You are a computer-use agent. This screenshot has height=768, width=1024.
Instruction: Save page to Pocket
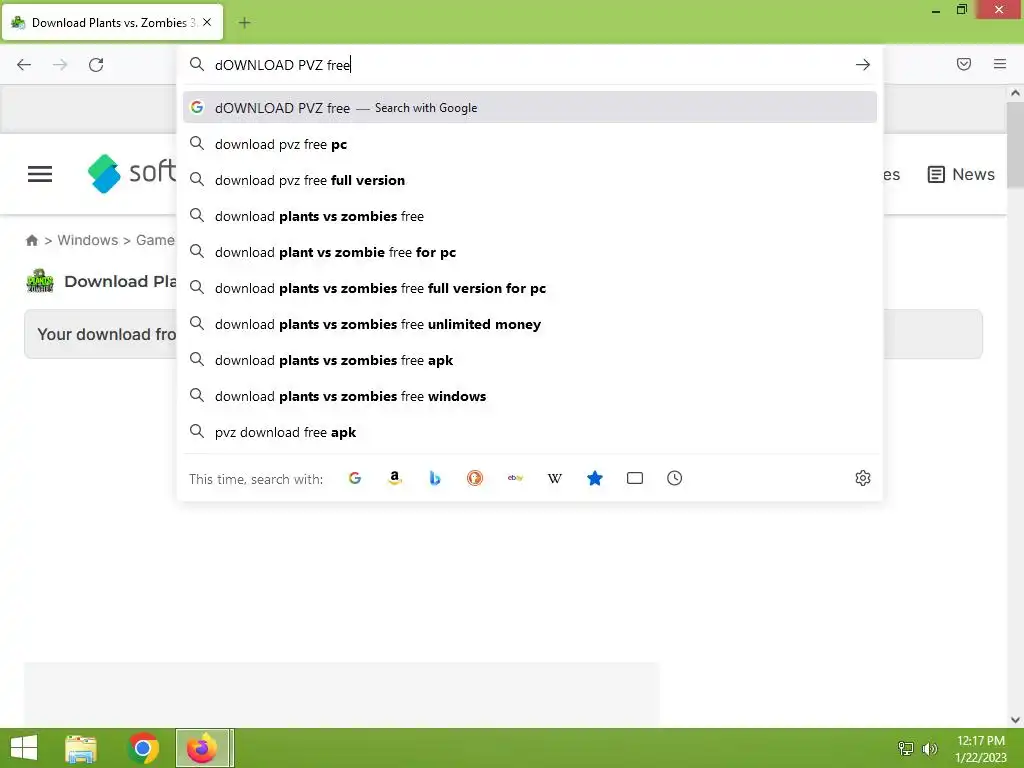pos(964,64)
